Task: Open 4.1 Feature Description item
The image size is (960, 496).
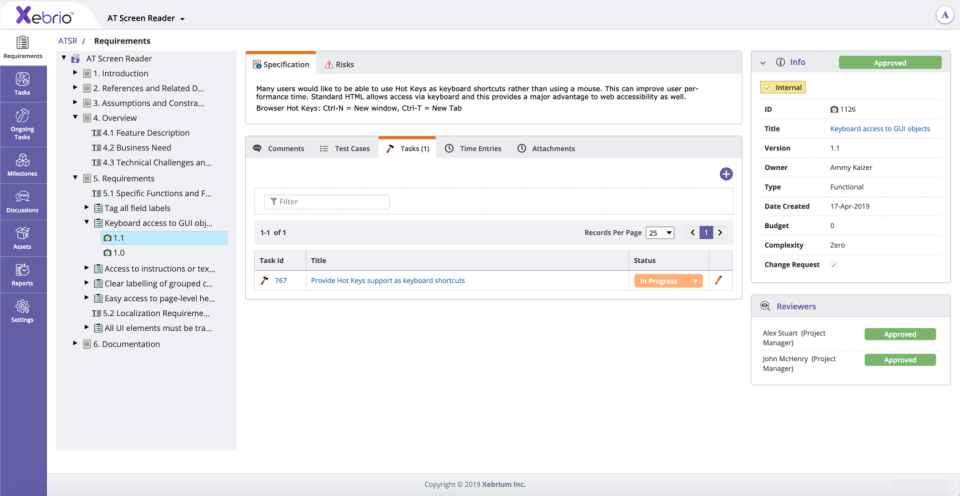Action: tap(146, 133)
